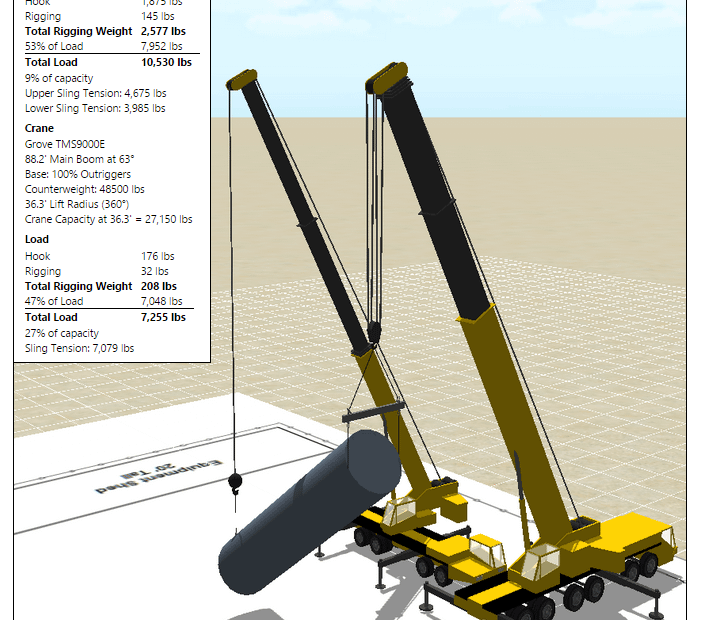Screen dimensions: 702x620
Task: Click the Upper Sling Tension line
Action: 95,93
